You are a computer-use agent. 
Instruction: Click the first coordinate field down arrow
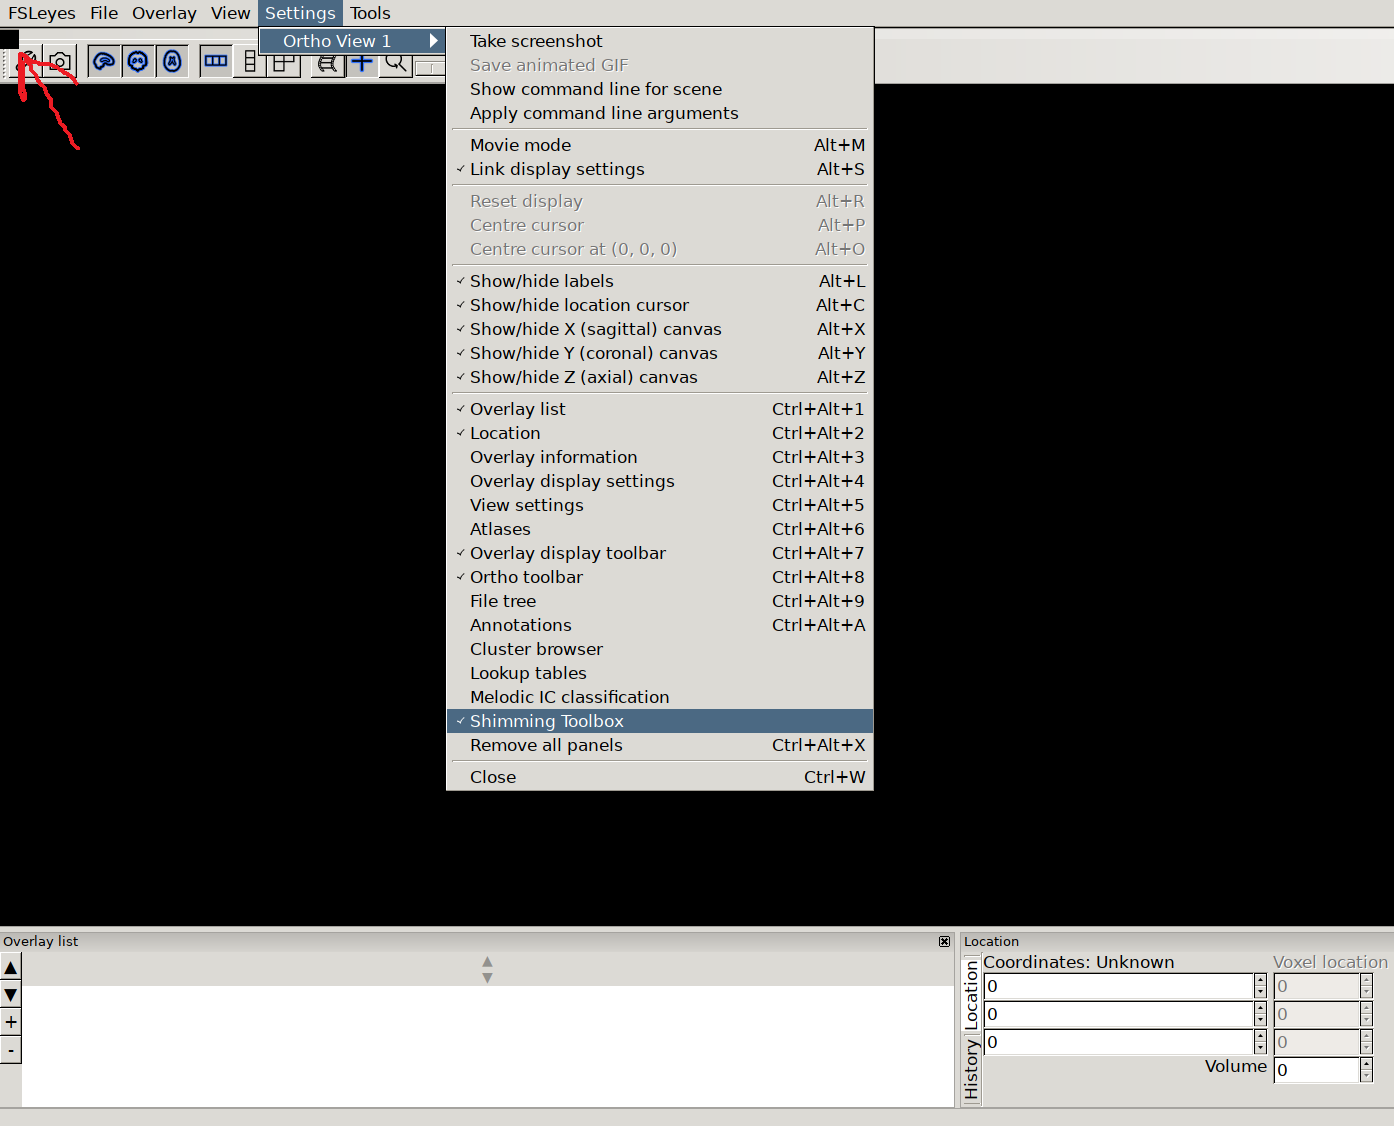pyautogui.click(x=1259, y=991)
